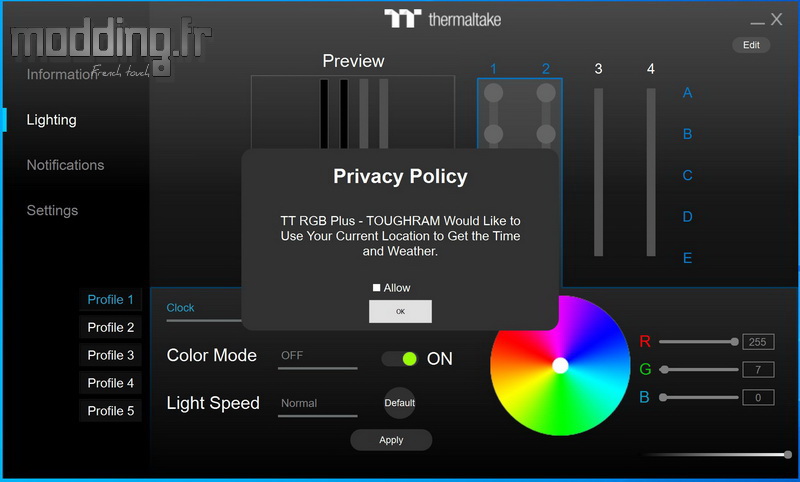Reset light speed with Default button
This screenshot has width=800, height=482.
pos(399,403)
